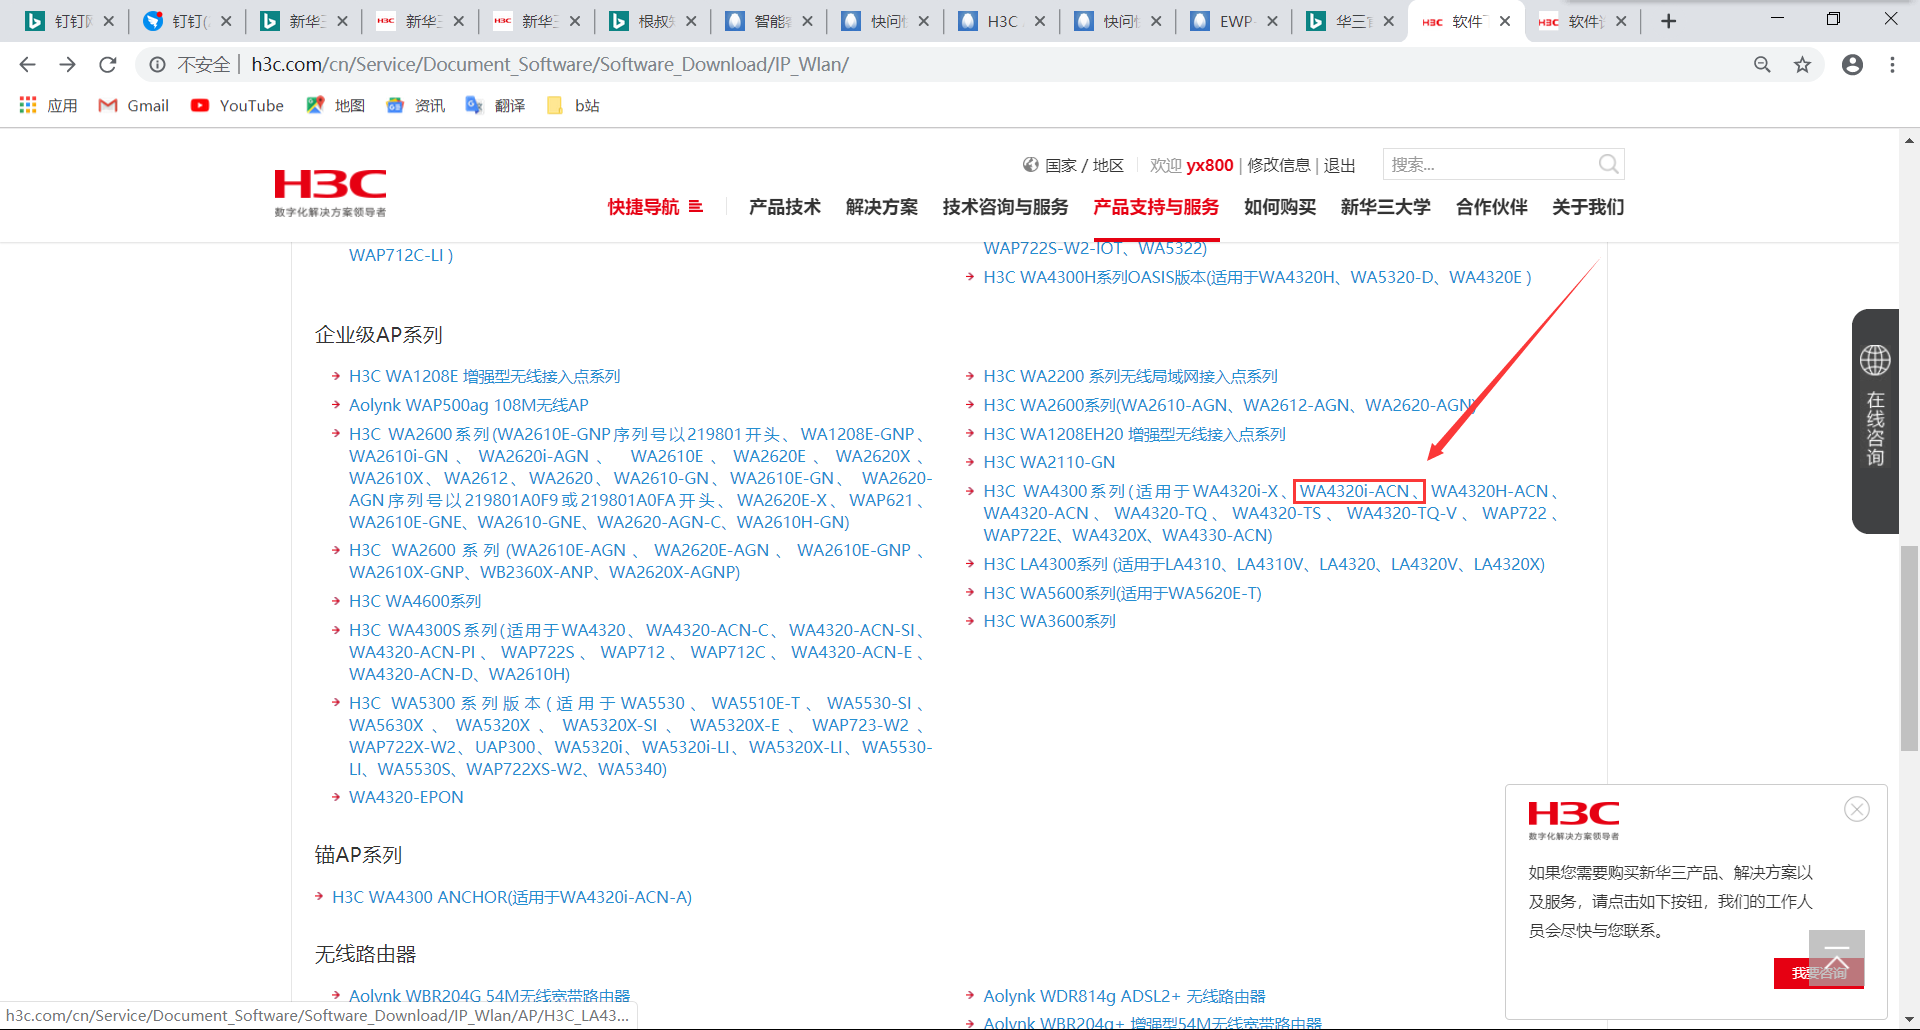Open the 新华三大学 menu
Viewport: 1920px width, 1030px height.
coord(1386,207)
